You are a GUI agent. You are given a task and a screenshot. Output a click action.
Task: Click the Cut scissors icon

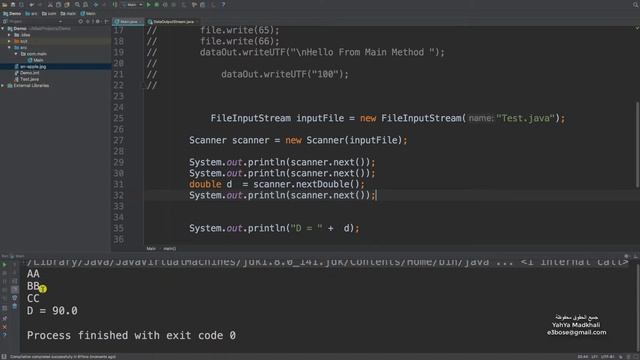tap(50, 4)
